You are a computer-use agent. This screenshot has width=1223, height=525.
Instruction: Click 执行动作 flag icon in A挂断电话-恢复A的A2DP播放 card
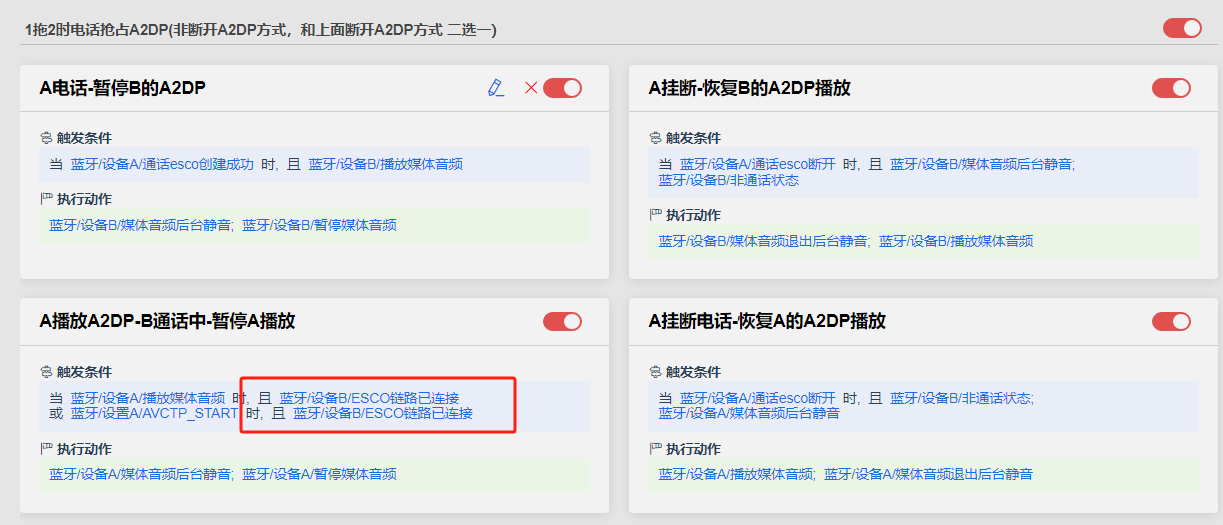point(655,449)
